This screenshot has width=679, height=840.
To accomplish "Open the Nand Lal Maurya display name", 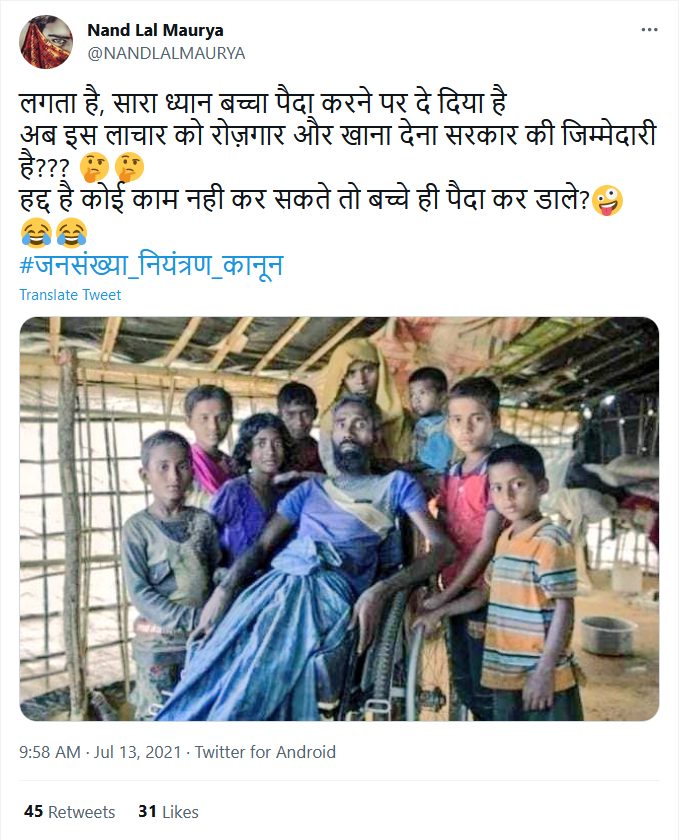I will click(x=155, y=31).
